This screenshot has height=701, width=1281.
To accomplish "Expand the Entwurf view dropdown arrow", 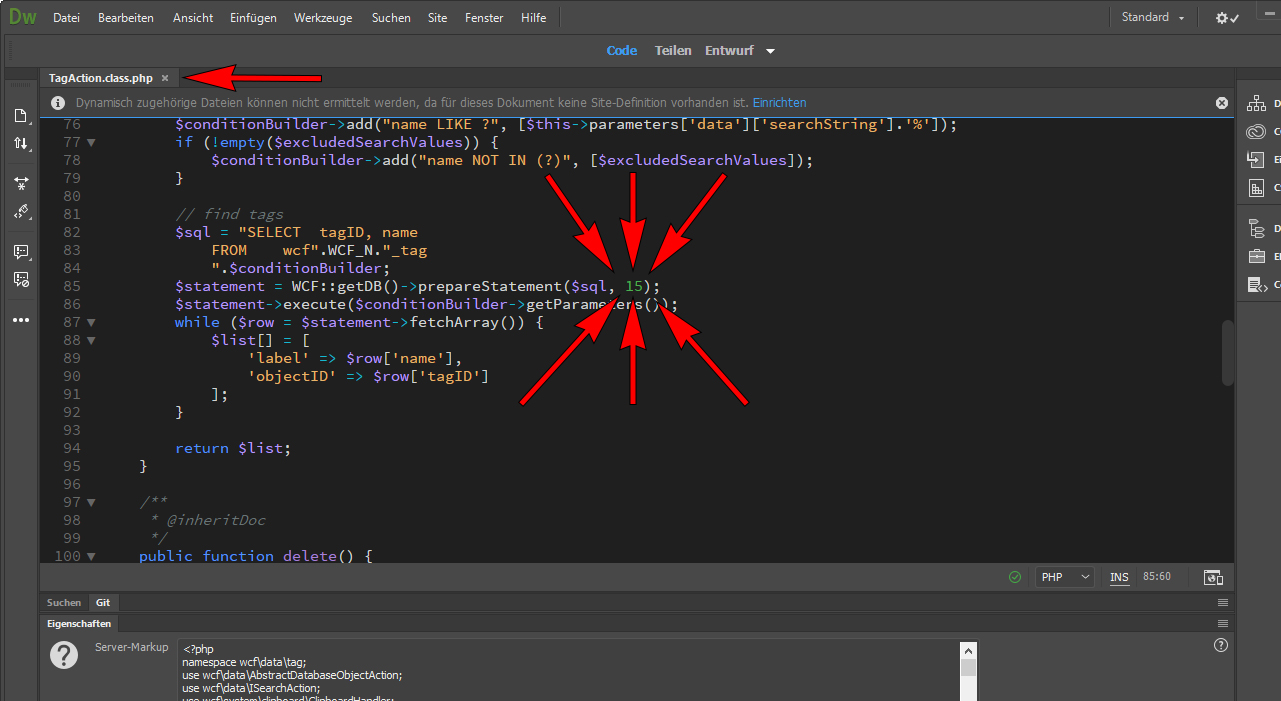I will [x=771, y=51].
